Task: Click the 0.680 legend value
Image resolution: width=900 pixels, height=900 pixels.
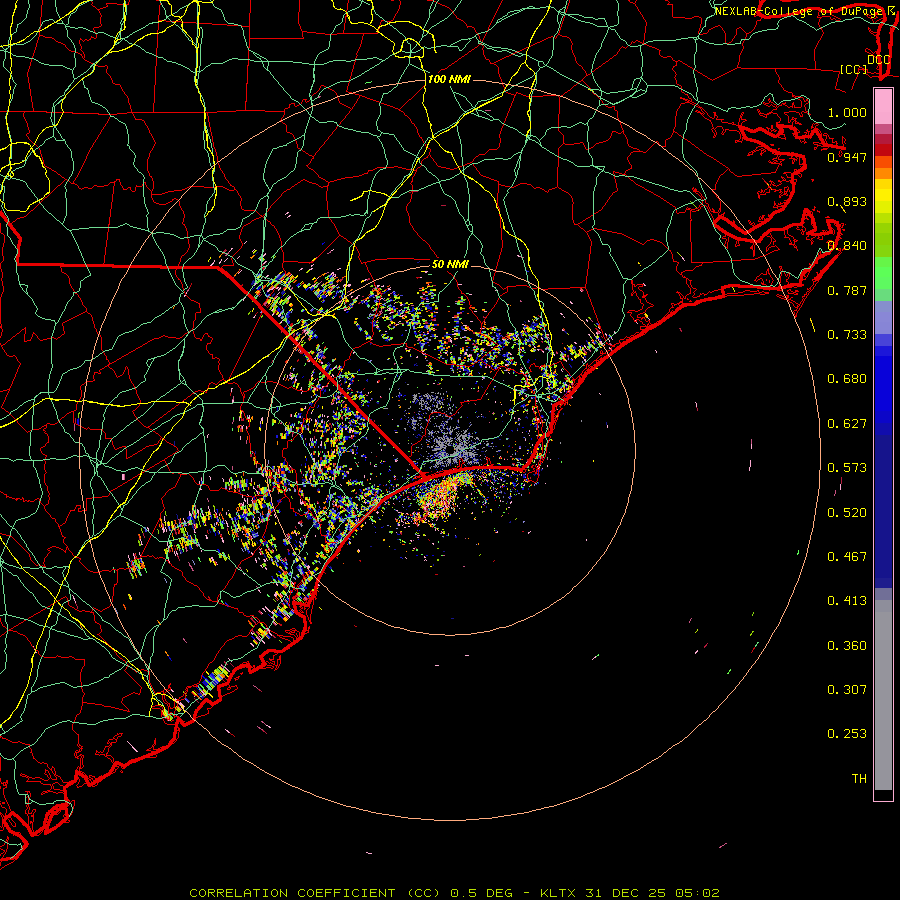Action: [847, 378]
